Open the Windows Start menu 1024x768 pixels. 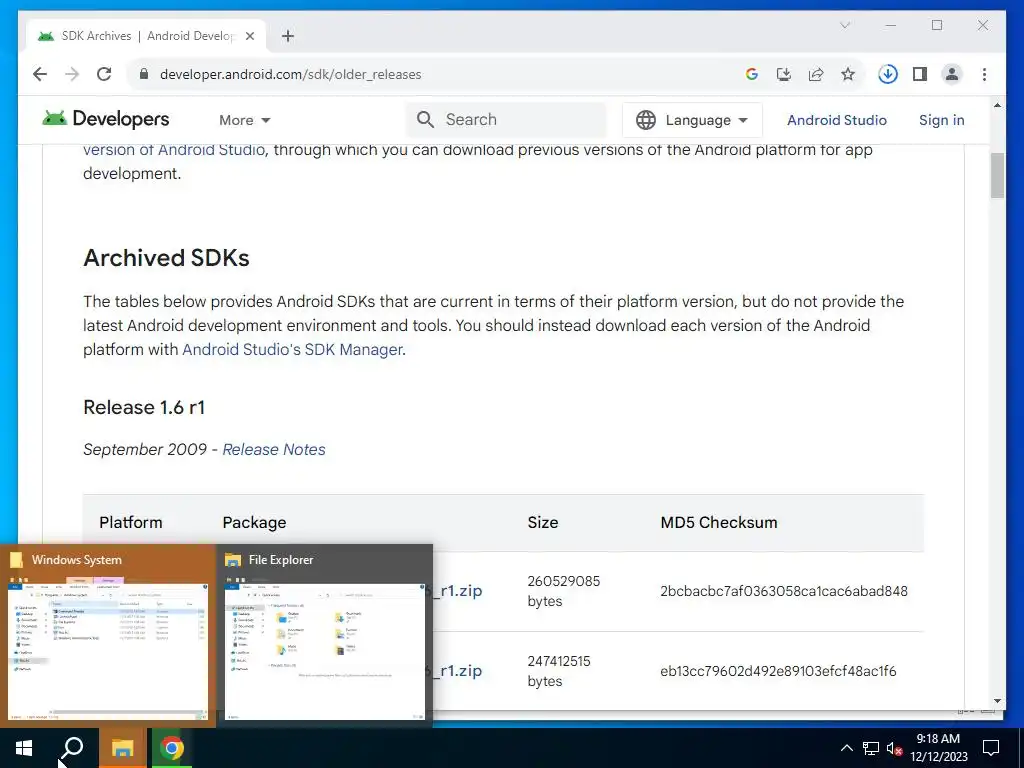click(x=24, y=748)
